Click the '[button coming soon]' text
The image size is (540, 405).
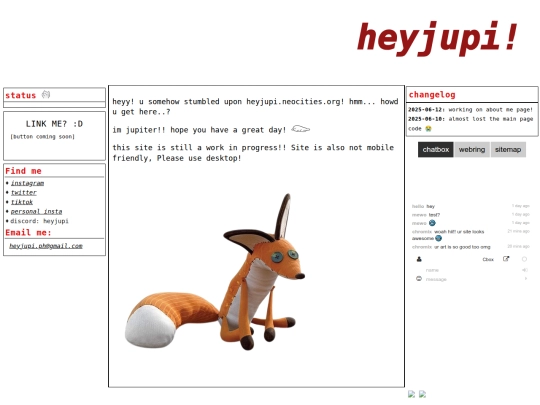(x=42, y=137)
